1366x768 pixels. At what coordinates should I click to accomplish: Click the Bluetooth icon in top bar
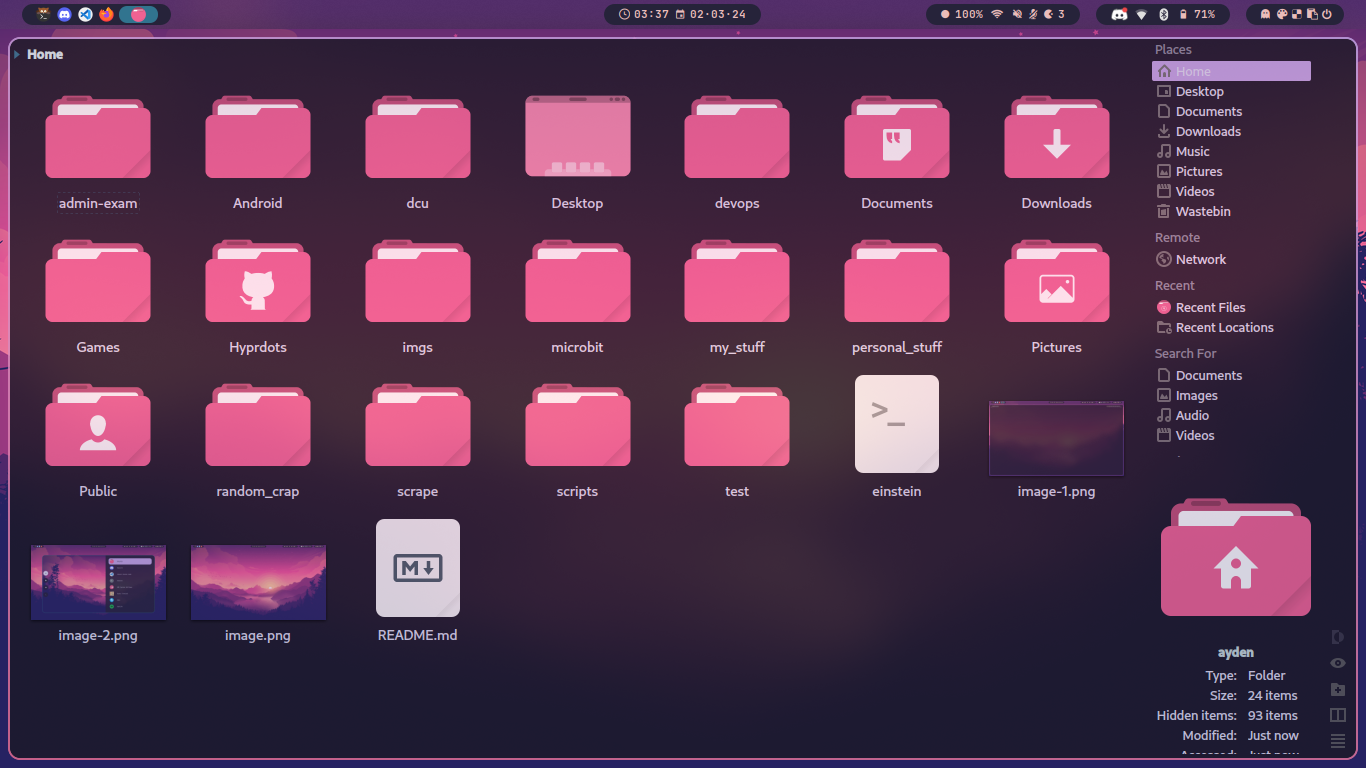coord(1163,14)
